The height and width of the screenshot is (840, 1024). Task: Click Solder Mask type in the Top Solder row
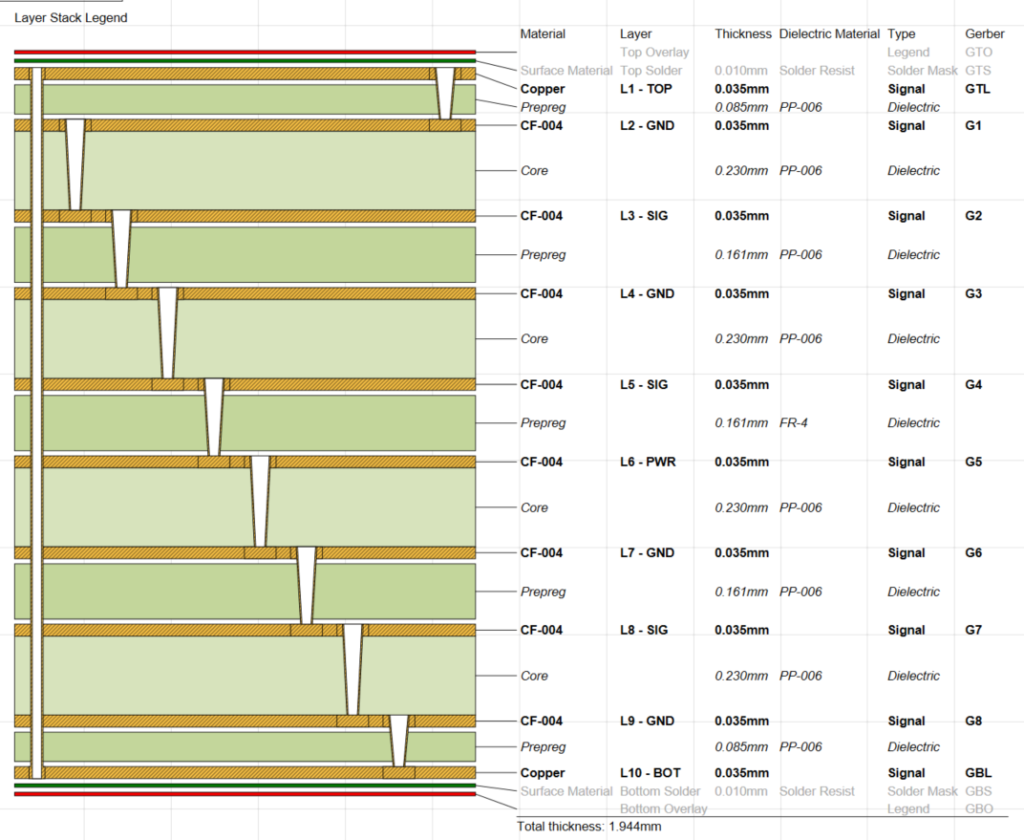pos(921,71)
